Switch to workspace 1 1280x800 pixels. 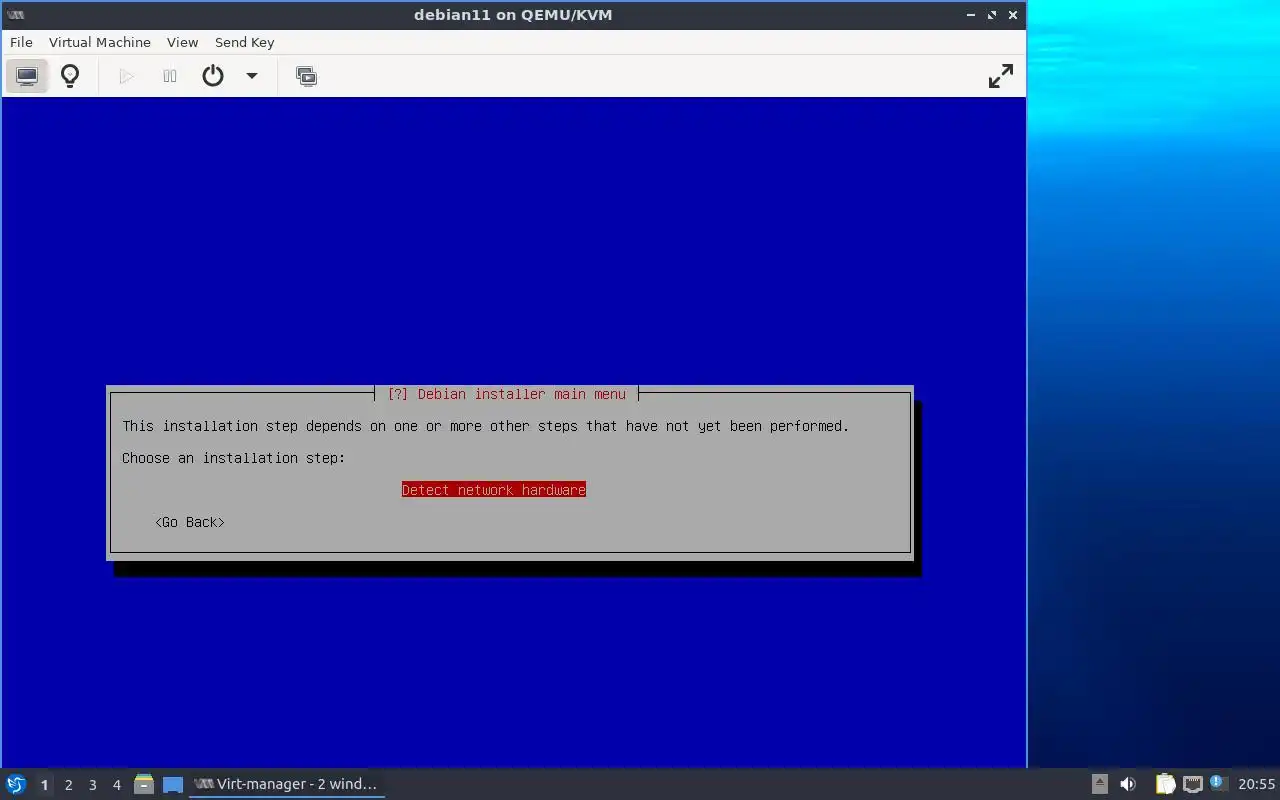tap(44, 785)
